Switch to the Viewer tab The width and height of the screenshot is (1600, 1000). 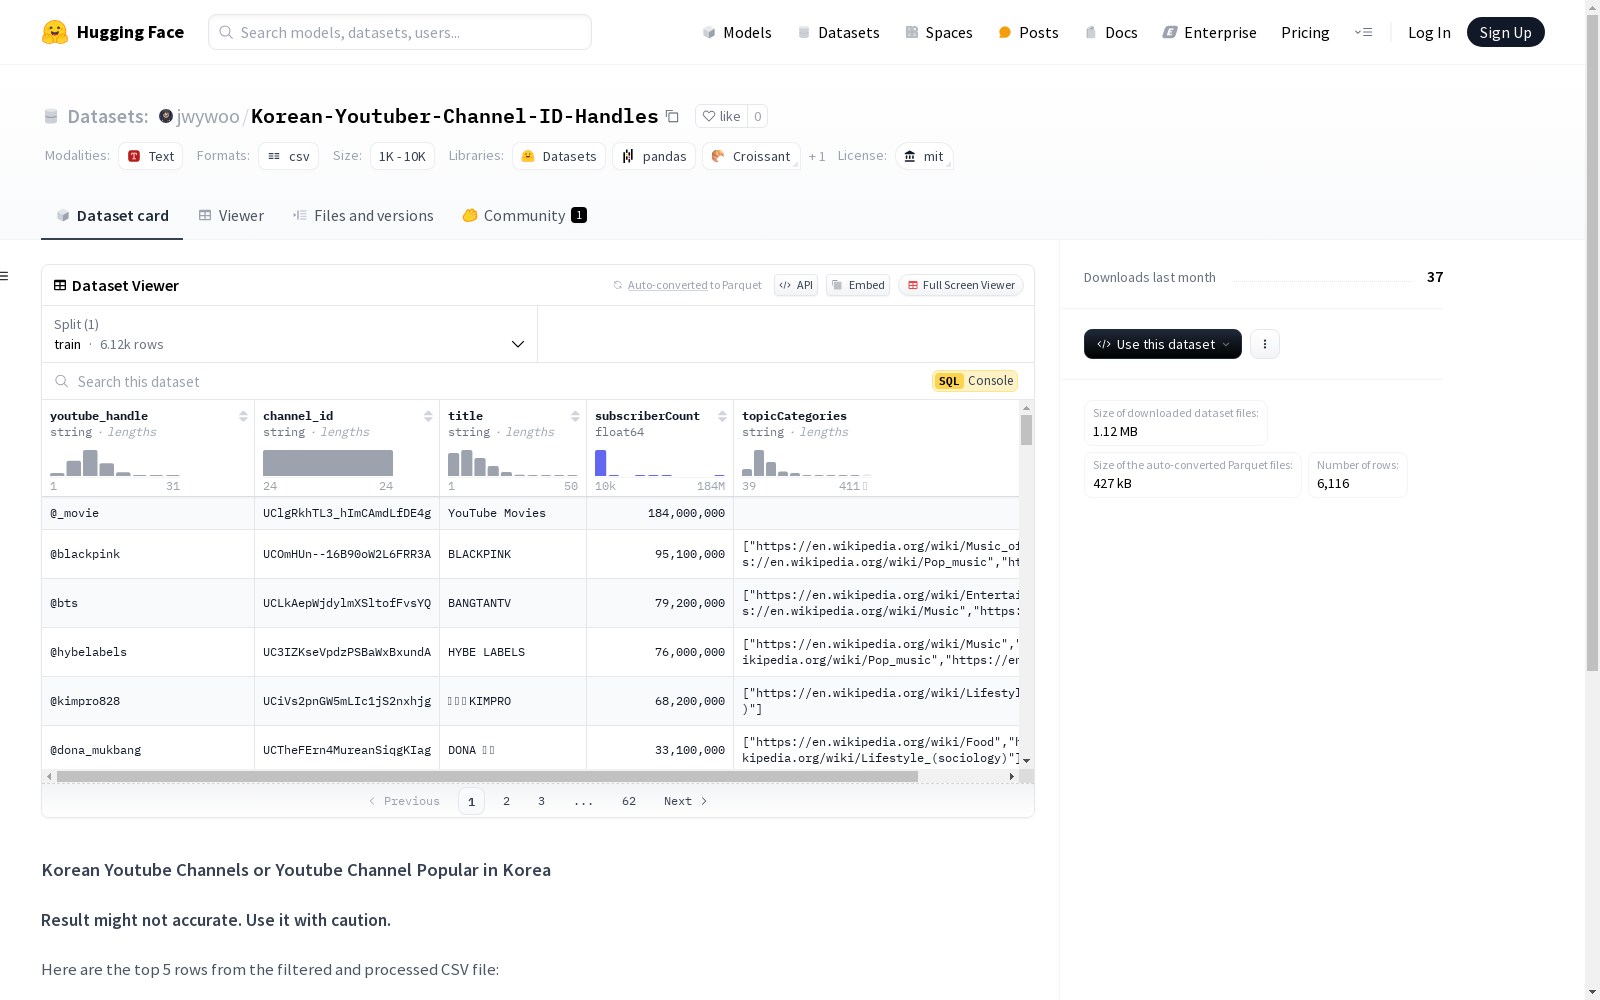(231, 215)
